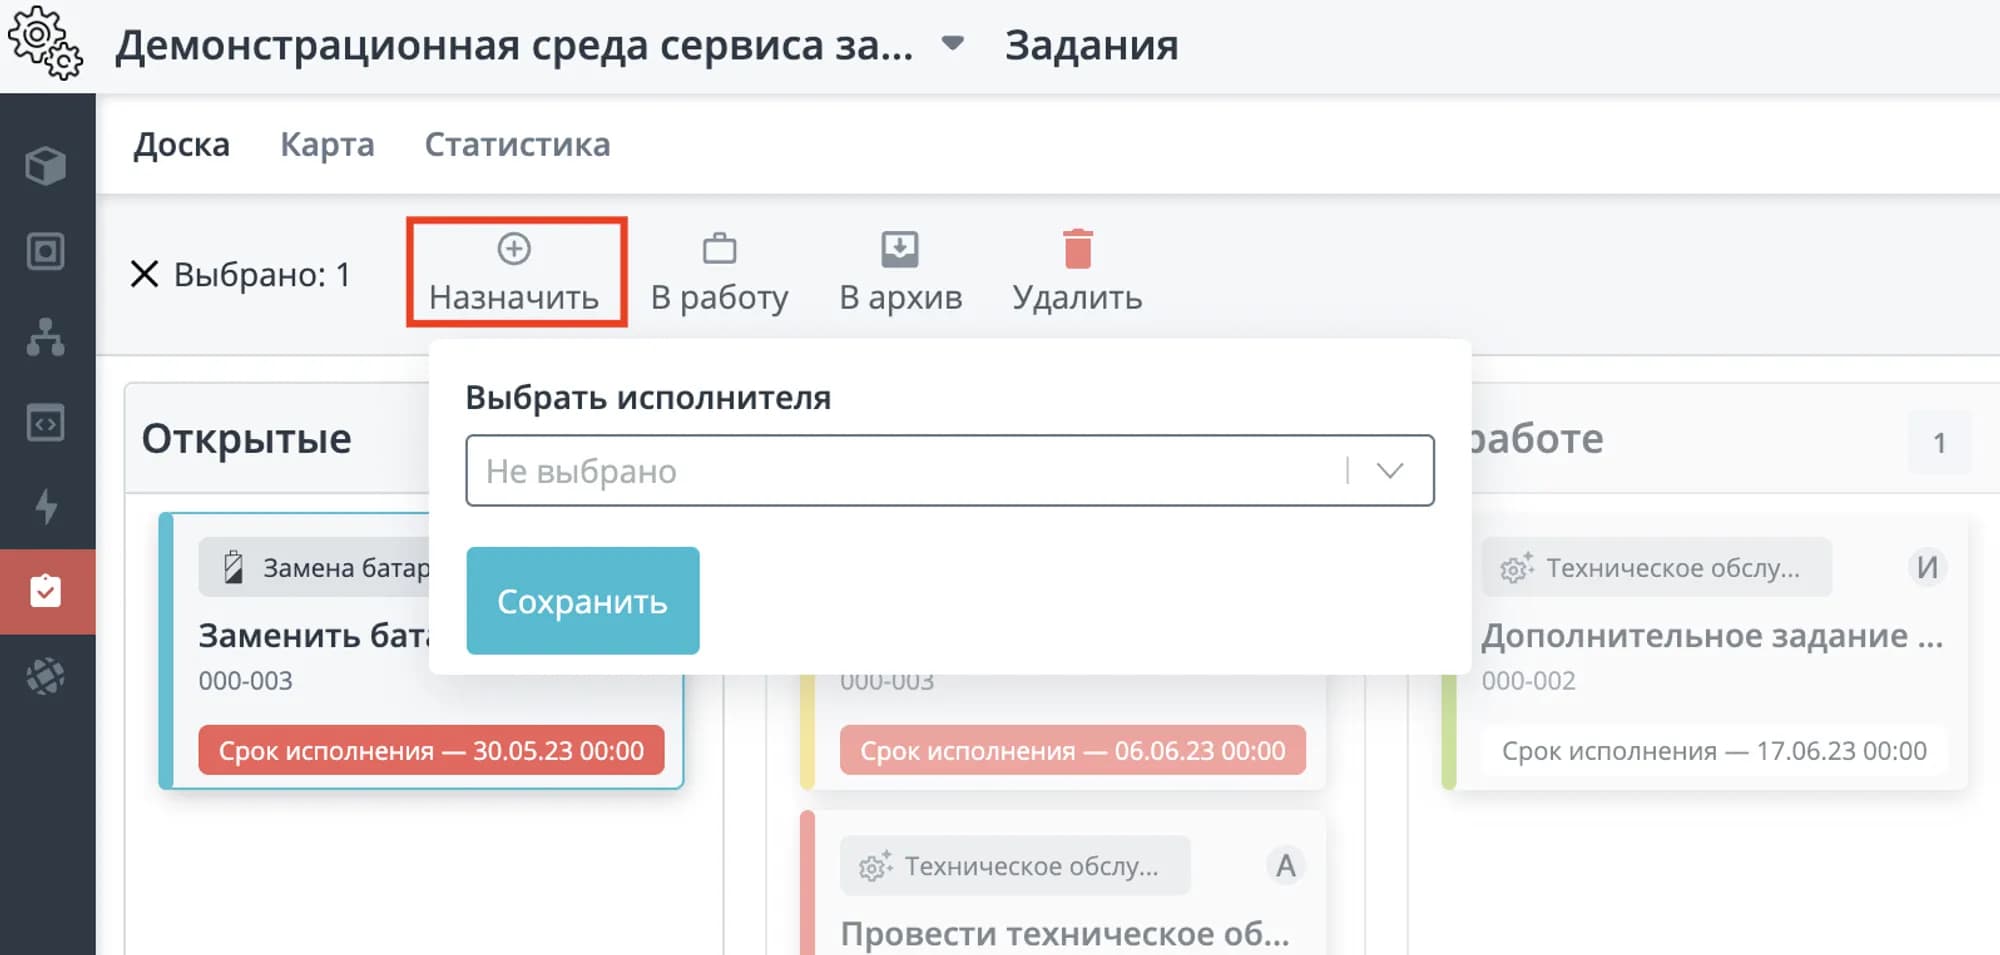2000x955 pixels.
Task: Click the chevron in the executor select
Action: point(1390,471)
